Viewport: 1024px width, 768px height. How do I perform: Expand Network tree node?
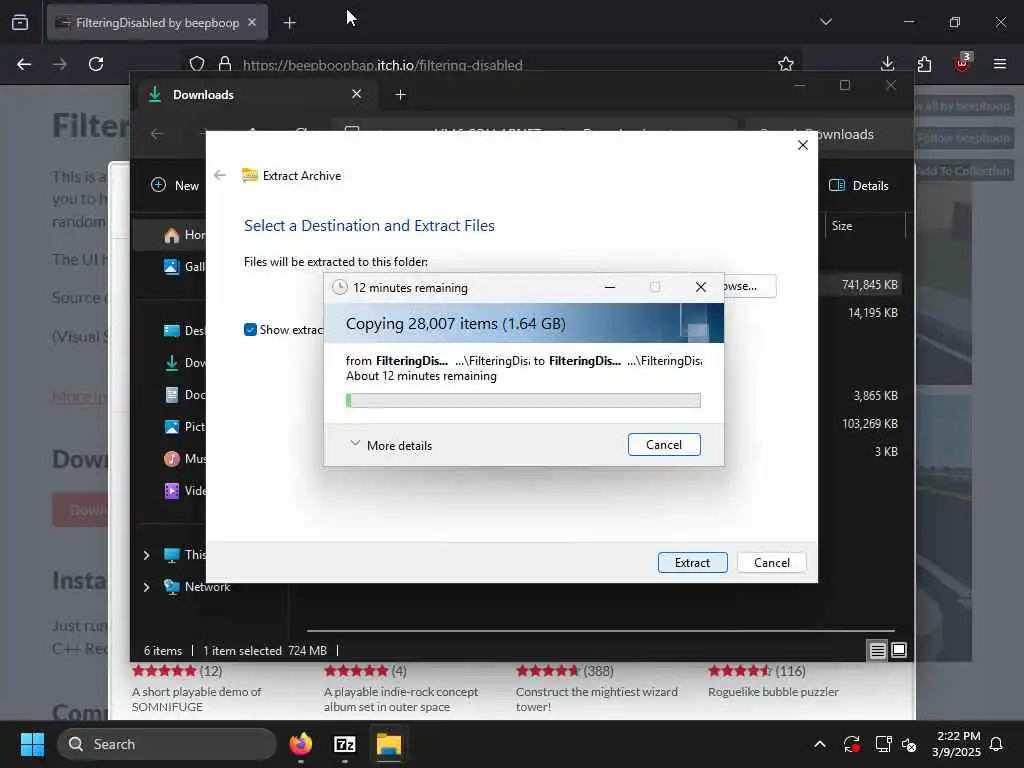[x=146, y=587]
